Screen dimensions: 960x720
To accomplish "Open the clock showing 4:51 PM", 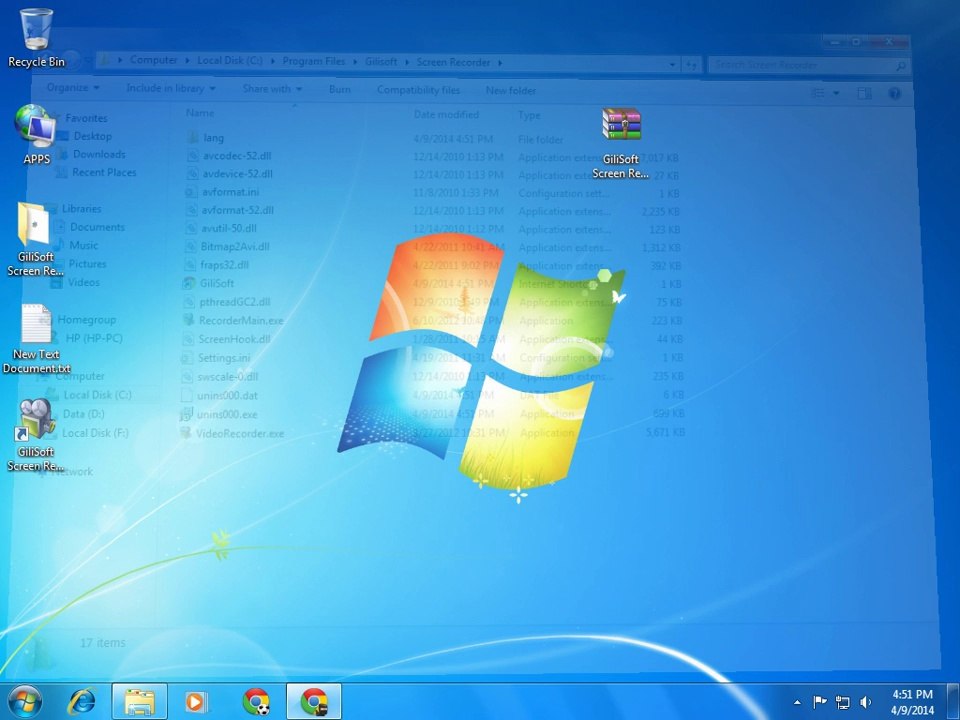I will [x=912, y=702].
